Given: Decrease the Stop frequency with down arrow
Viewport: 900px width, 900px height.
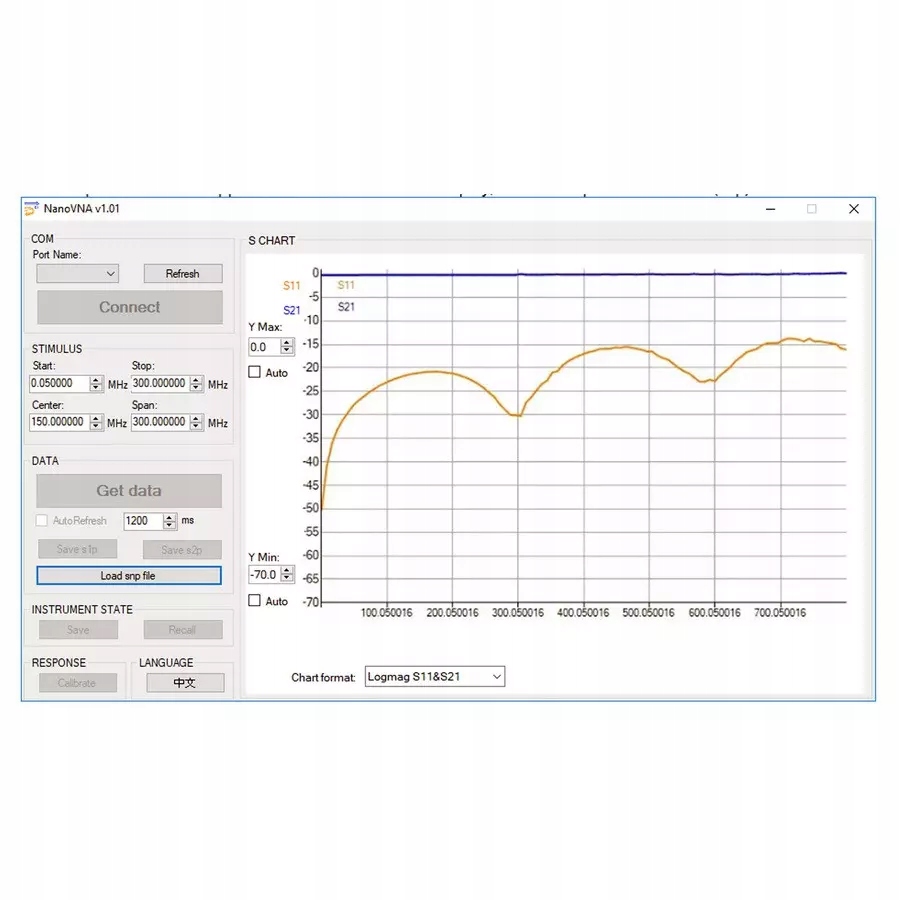Looking at the screenshot, I should [x=196, y=387].
